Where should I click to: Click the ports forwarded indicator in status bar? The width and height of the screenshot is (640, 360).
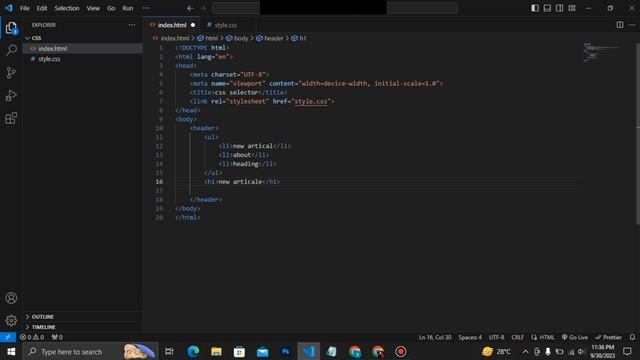coord(57,337)
